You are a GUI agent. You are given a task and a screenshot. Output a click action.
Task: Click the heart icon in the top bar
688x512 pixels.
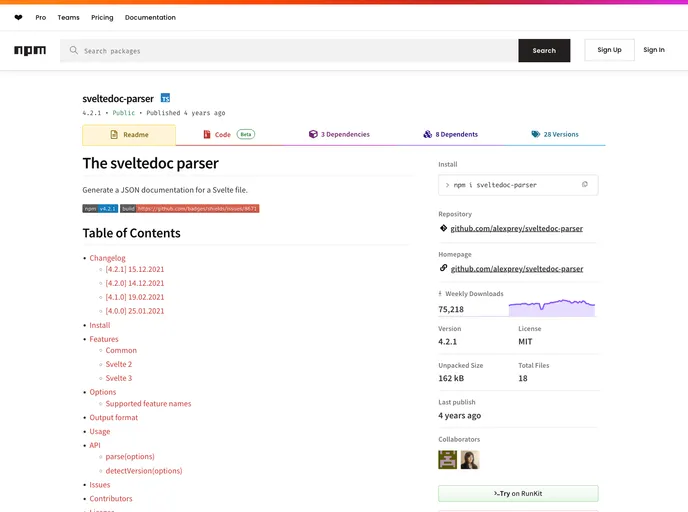18,18
